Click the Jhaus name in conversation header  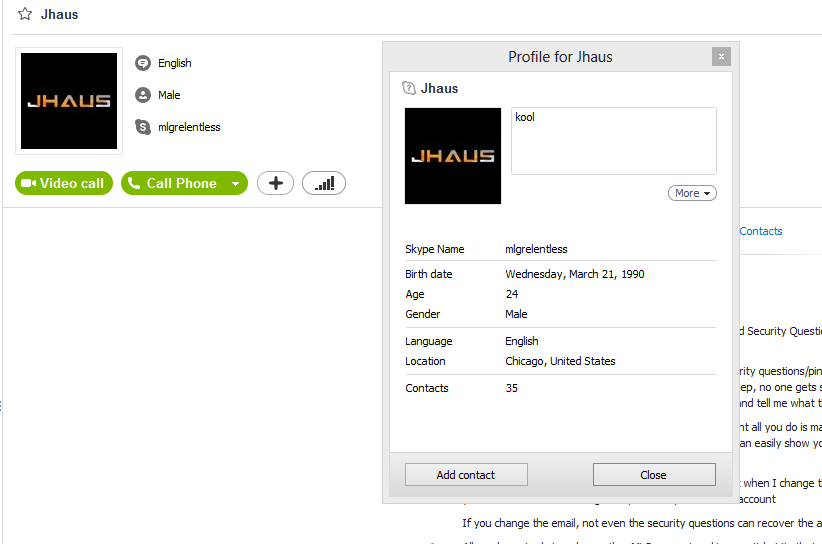tap(59, 15)
